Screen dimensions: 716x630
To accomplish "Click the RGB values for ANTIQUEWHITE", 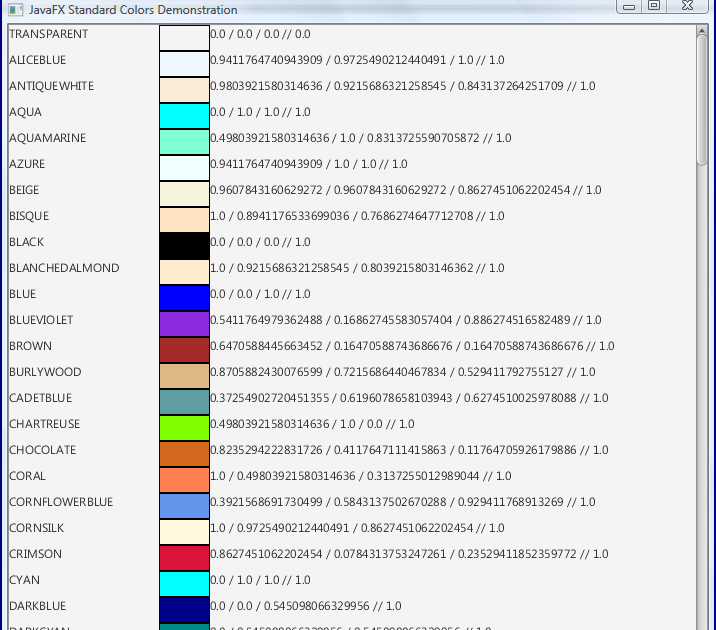I will click(403, 86).
